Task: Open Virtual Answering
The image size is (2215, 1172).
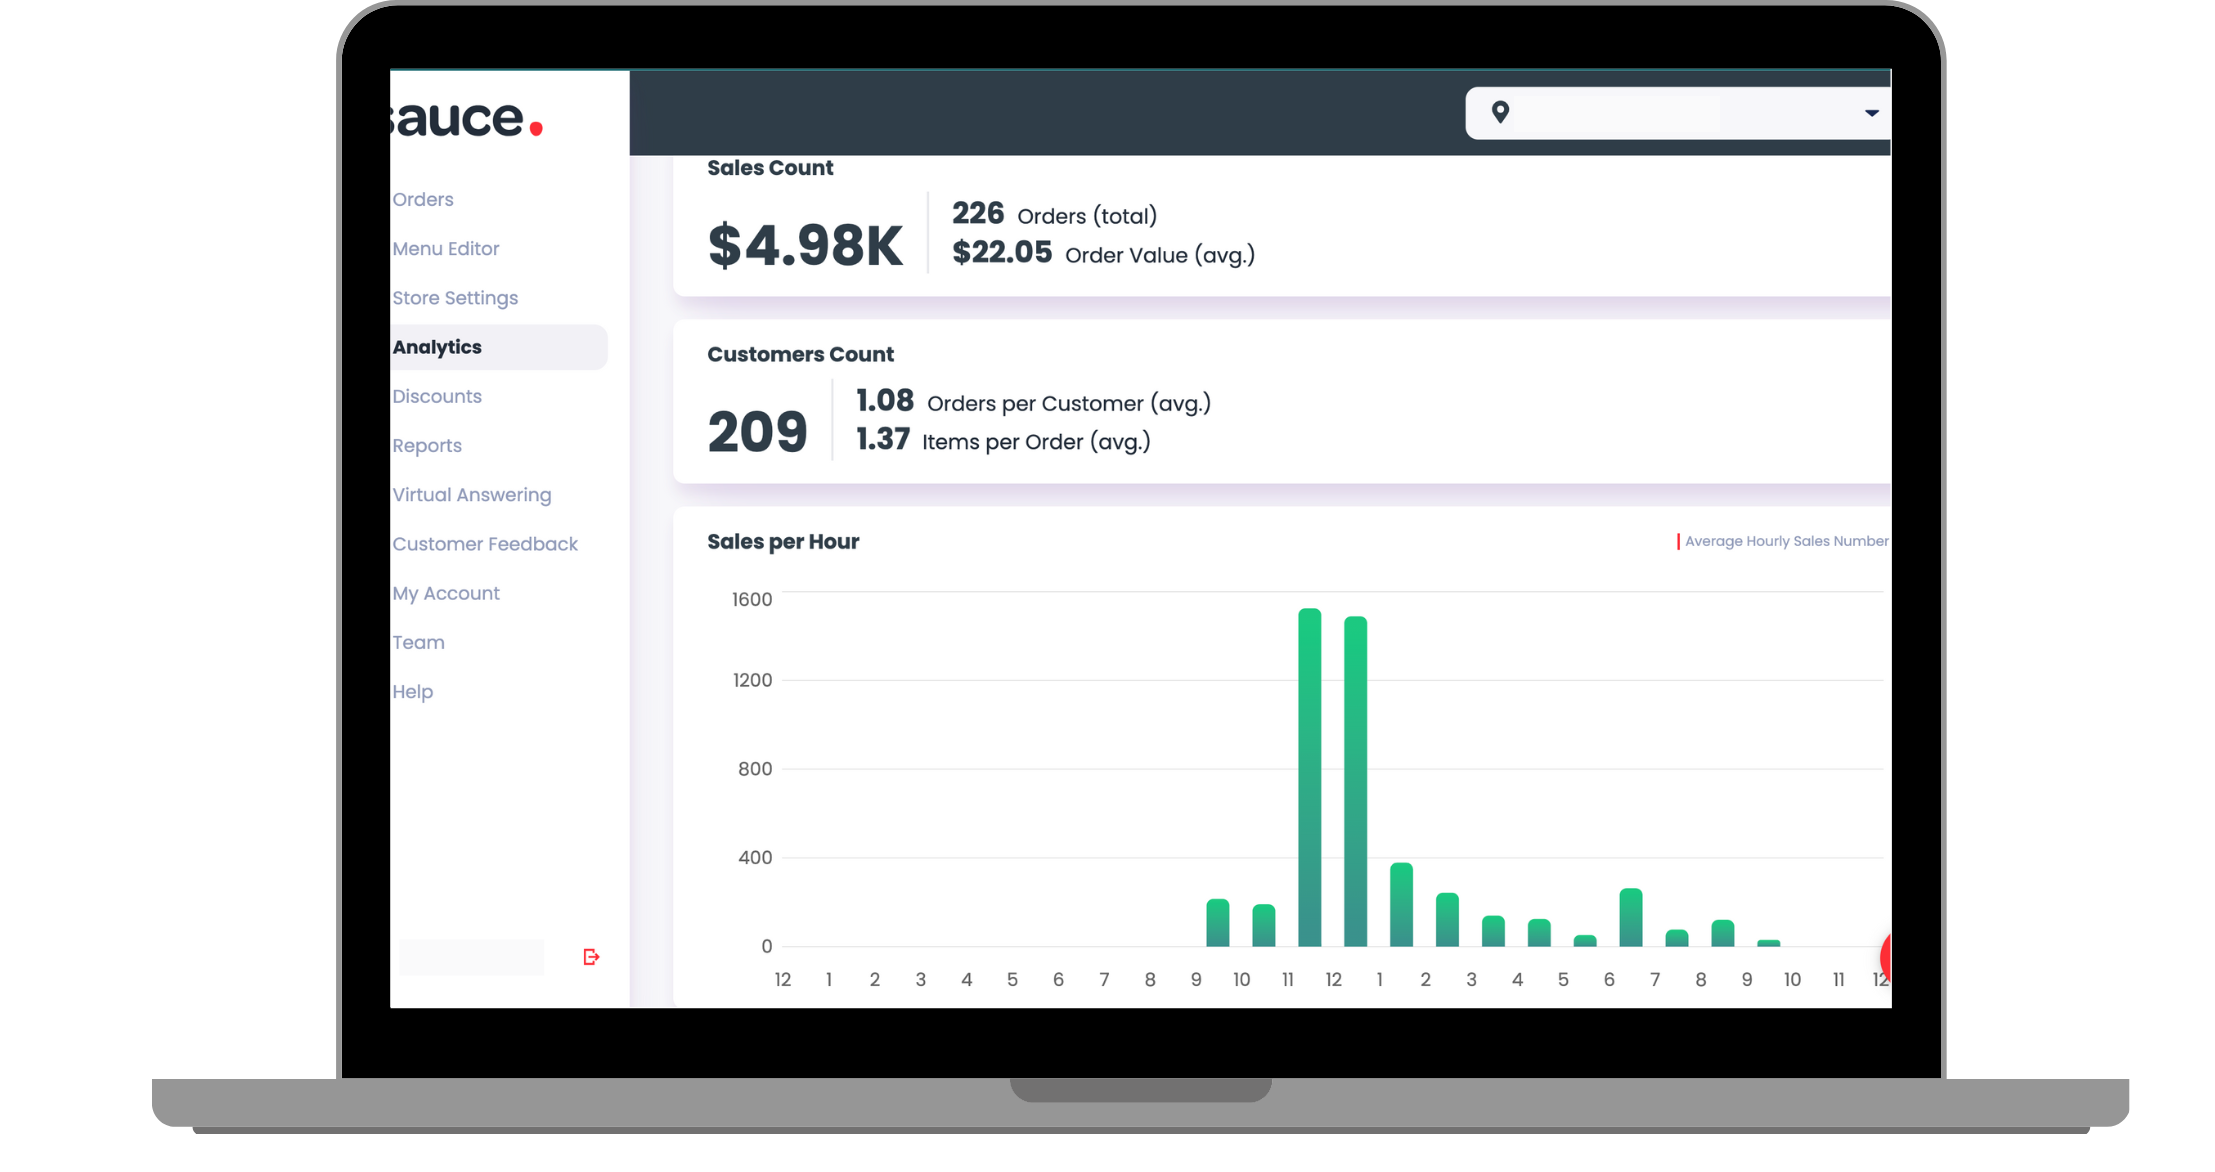Action: 472,494
